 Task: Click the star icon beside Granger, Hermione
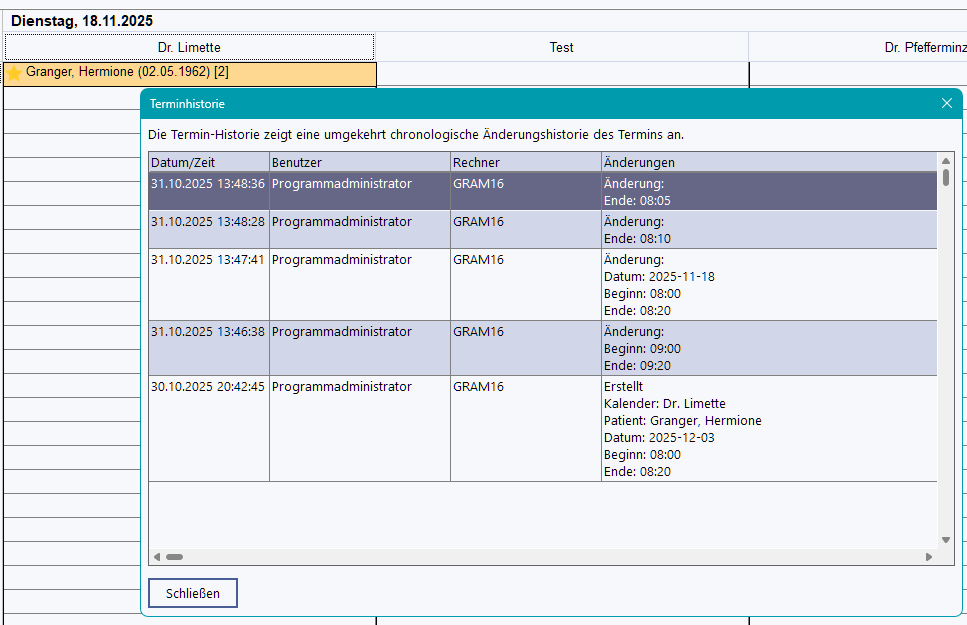[14, 73]
